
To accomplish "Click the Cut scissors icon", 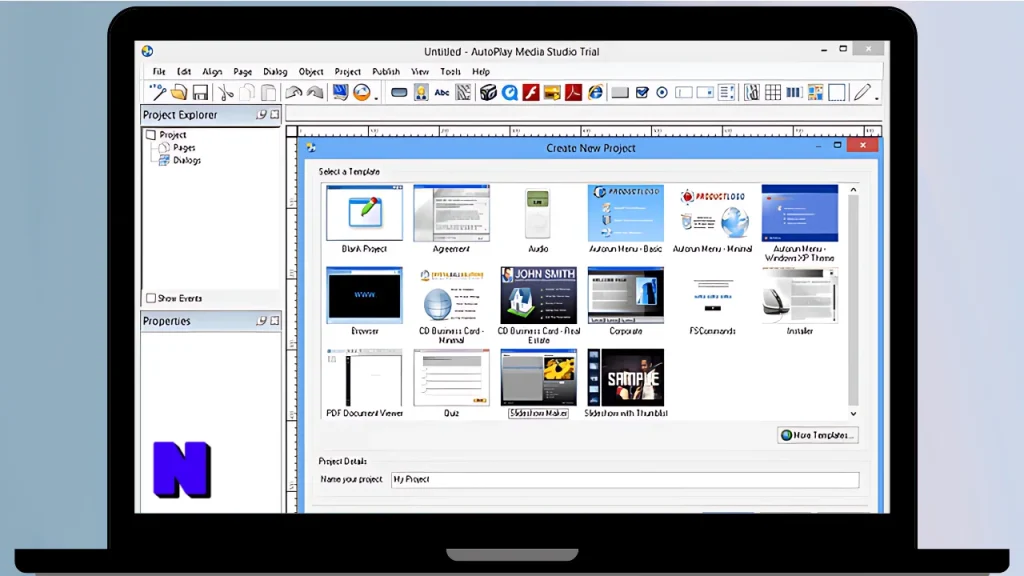I will 226,92.
